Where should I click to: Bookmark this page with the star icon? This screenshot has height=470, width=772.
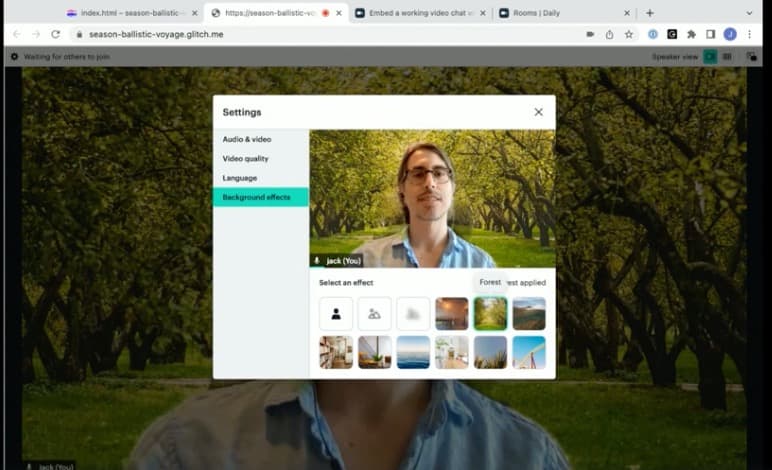pos(629,34)
